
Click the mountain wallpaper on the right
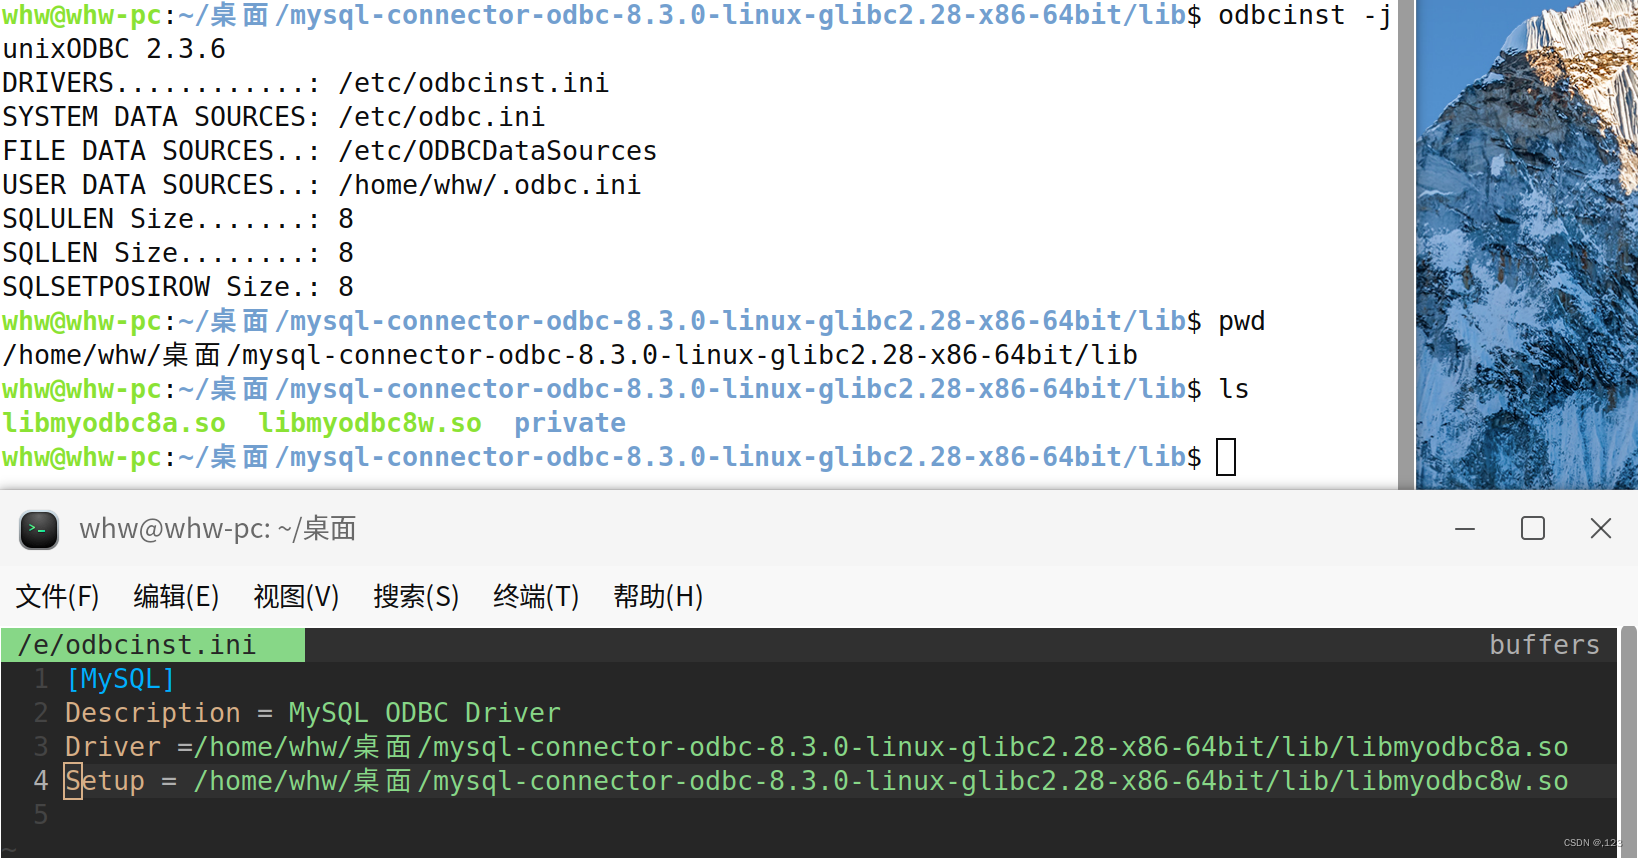pos(1520,250)
